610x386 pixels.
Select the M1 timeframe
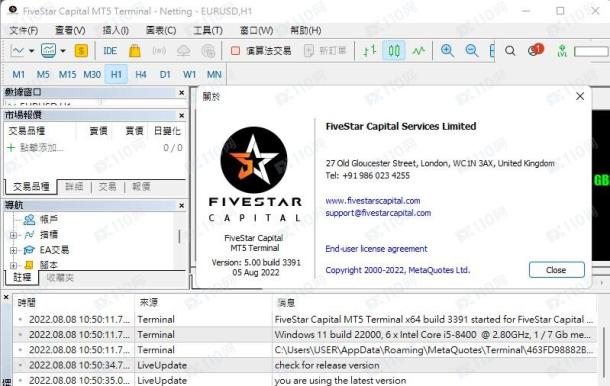click(18, 74)
